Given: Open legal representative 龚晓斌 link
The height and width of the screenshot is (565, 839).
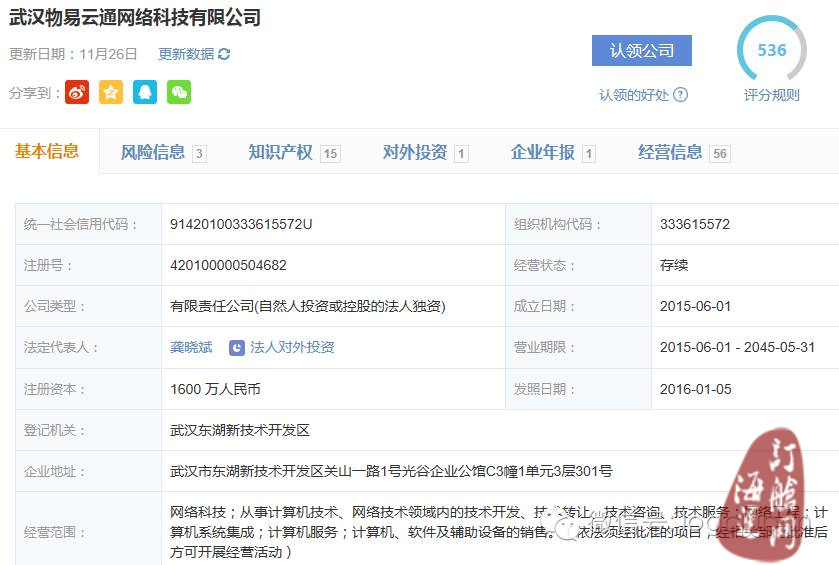Looking at the screenshot, I should [191, 347].
